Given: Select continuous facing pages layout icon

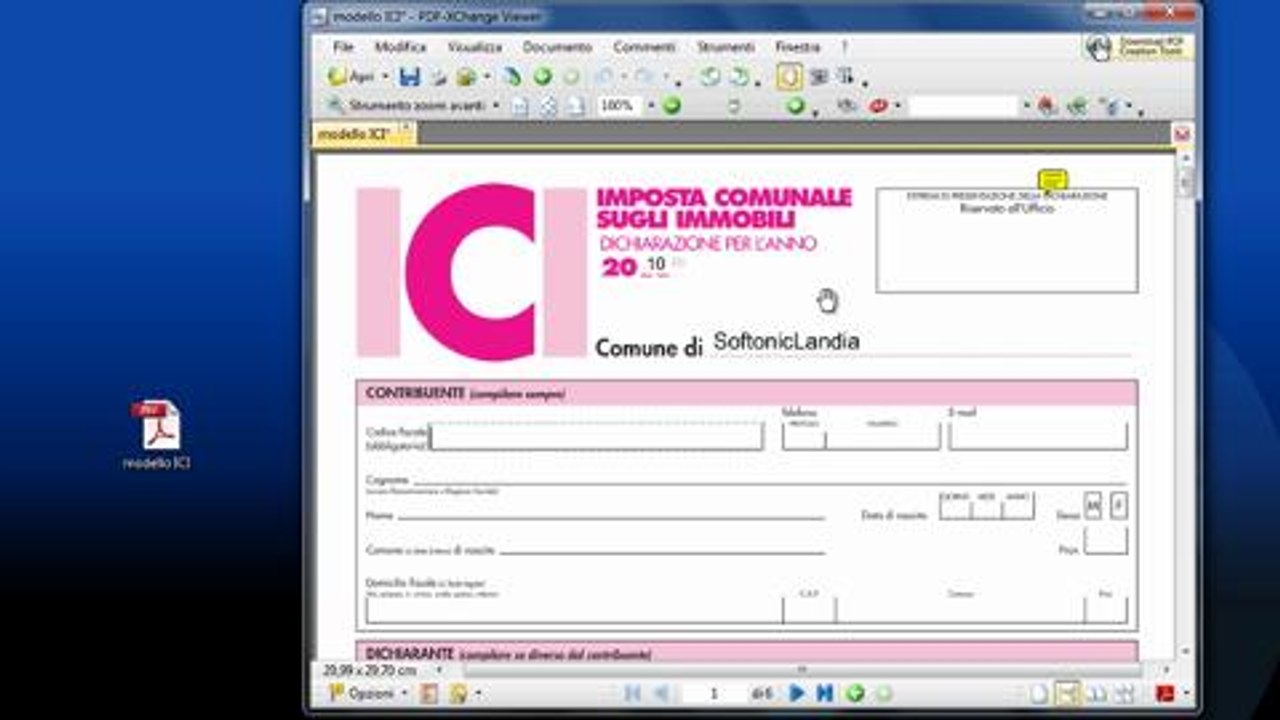Looking at the screenshot, I should (x=1124, y=693).
